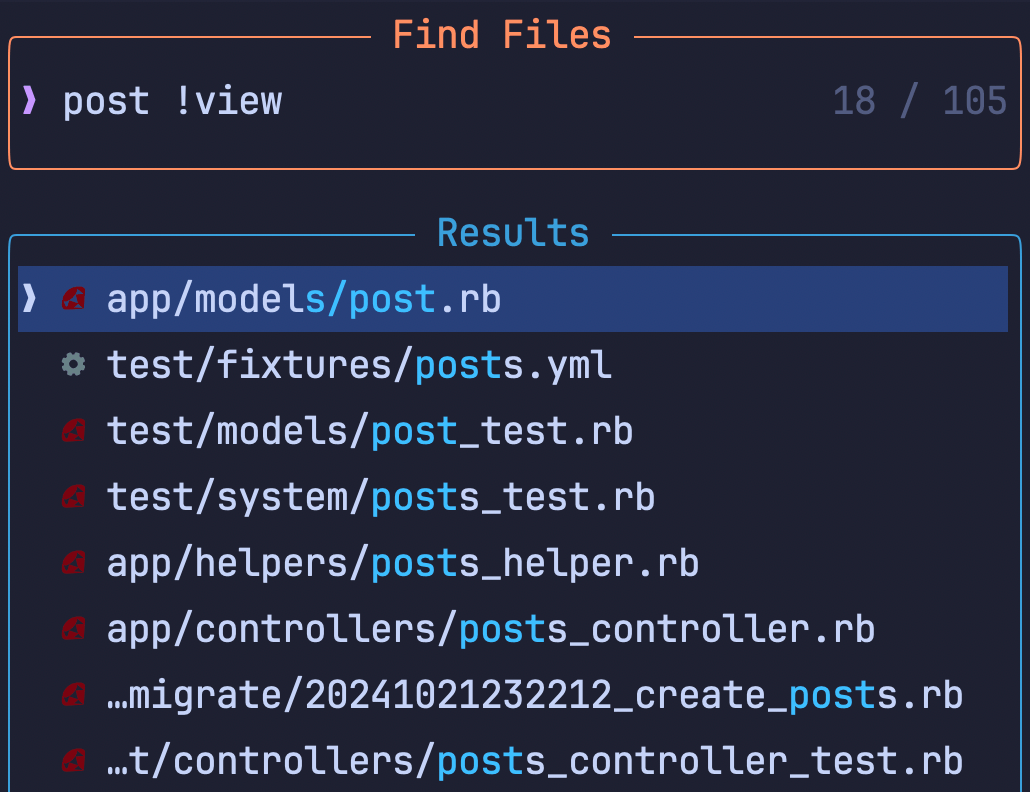Select app/models/post.rb result
The height and width of the screenshot is (792, 1030).
[304, 299]
